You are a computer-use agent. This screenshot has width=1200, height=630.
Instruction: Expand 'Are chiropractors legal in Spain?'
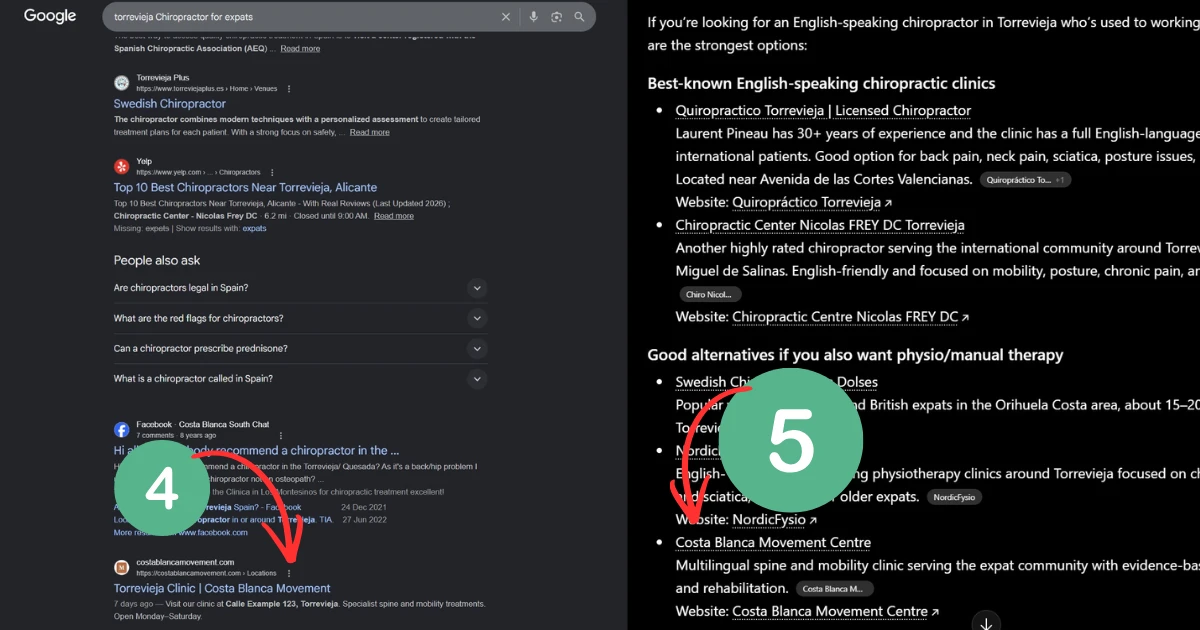pos(478,288)
